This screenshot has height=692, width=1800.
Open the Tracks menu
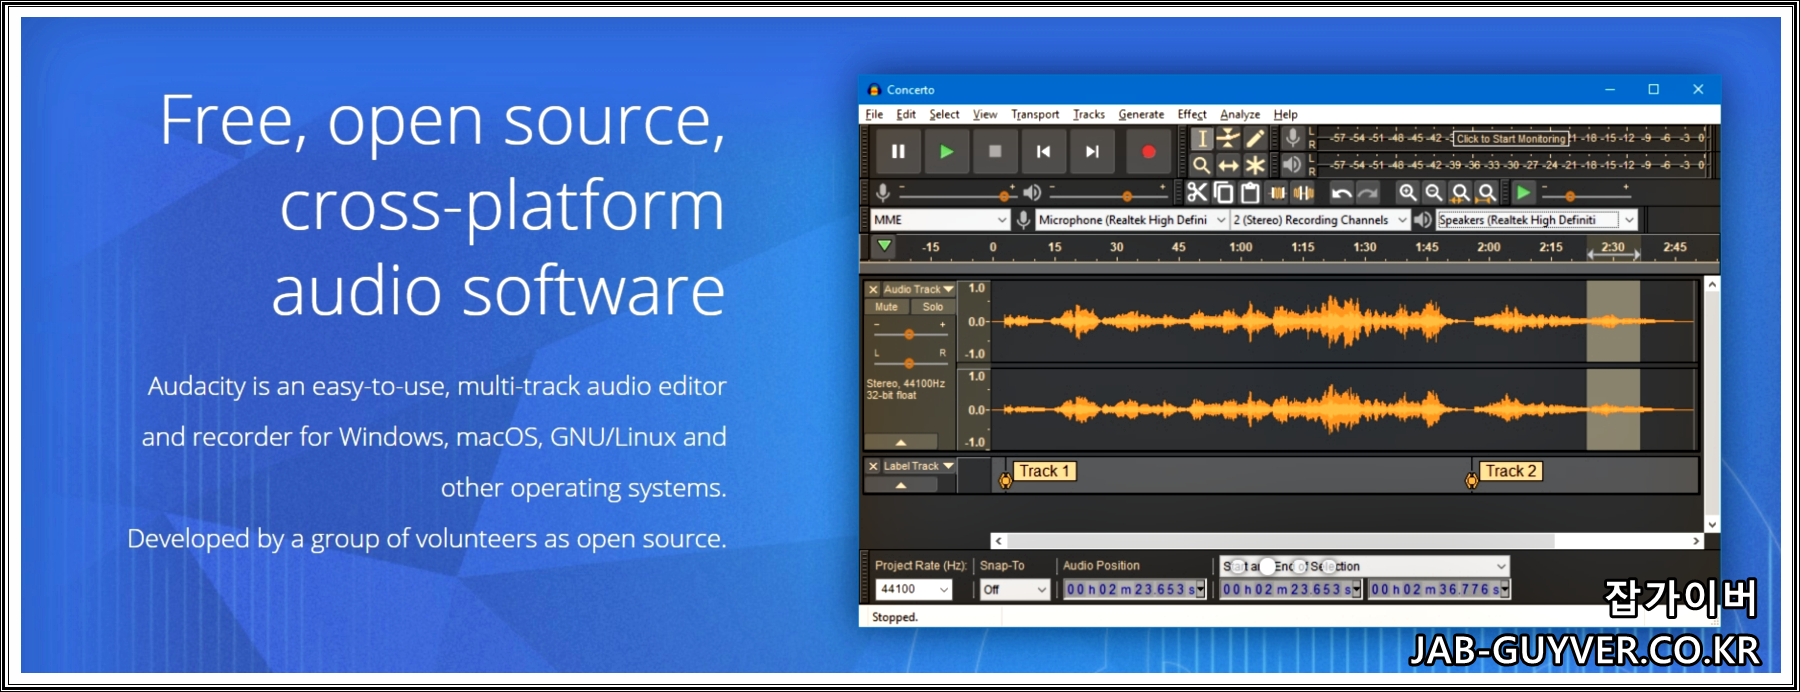(1089, 115)
